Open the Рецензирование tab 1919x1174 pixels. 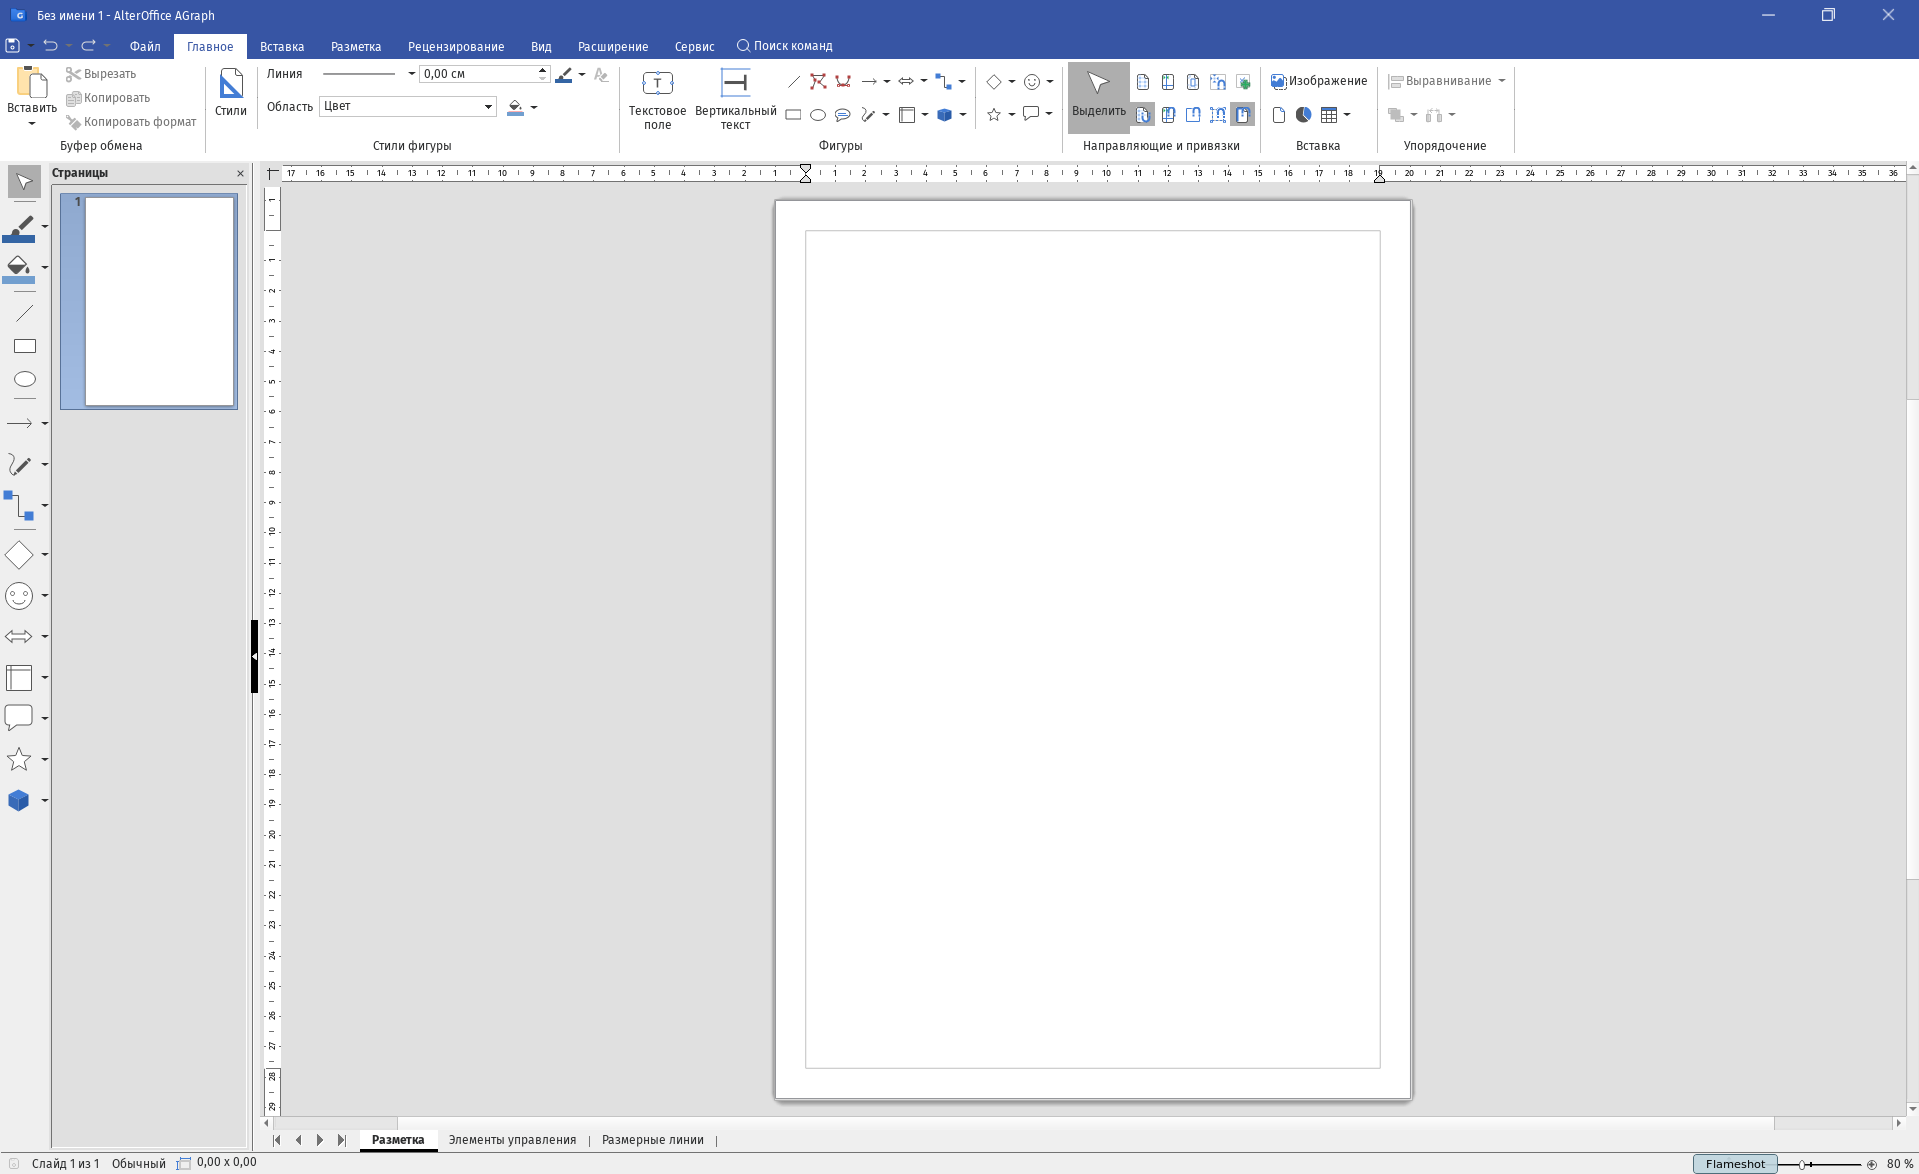coord(456,47)
